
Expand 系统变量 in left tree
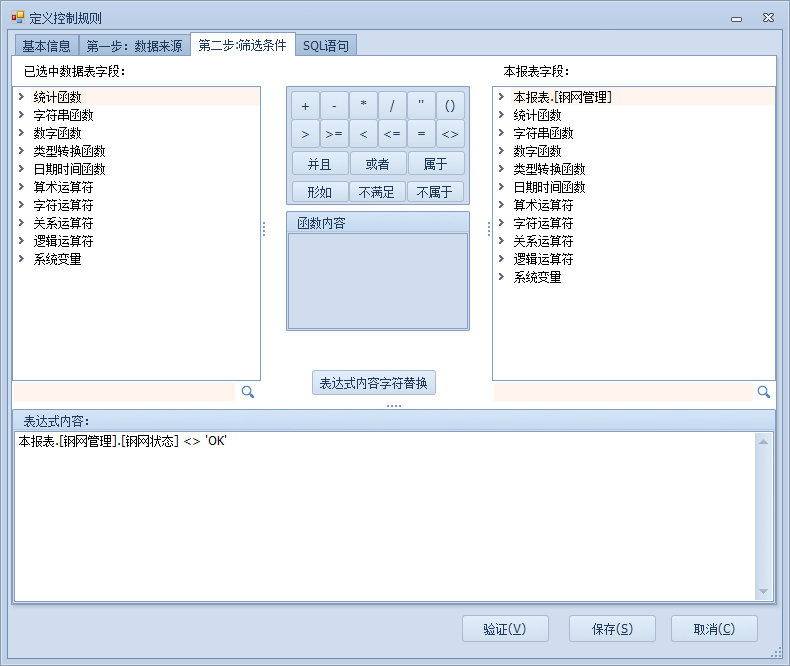tap(21, 259)
